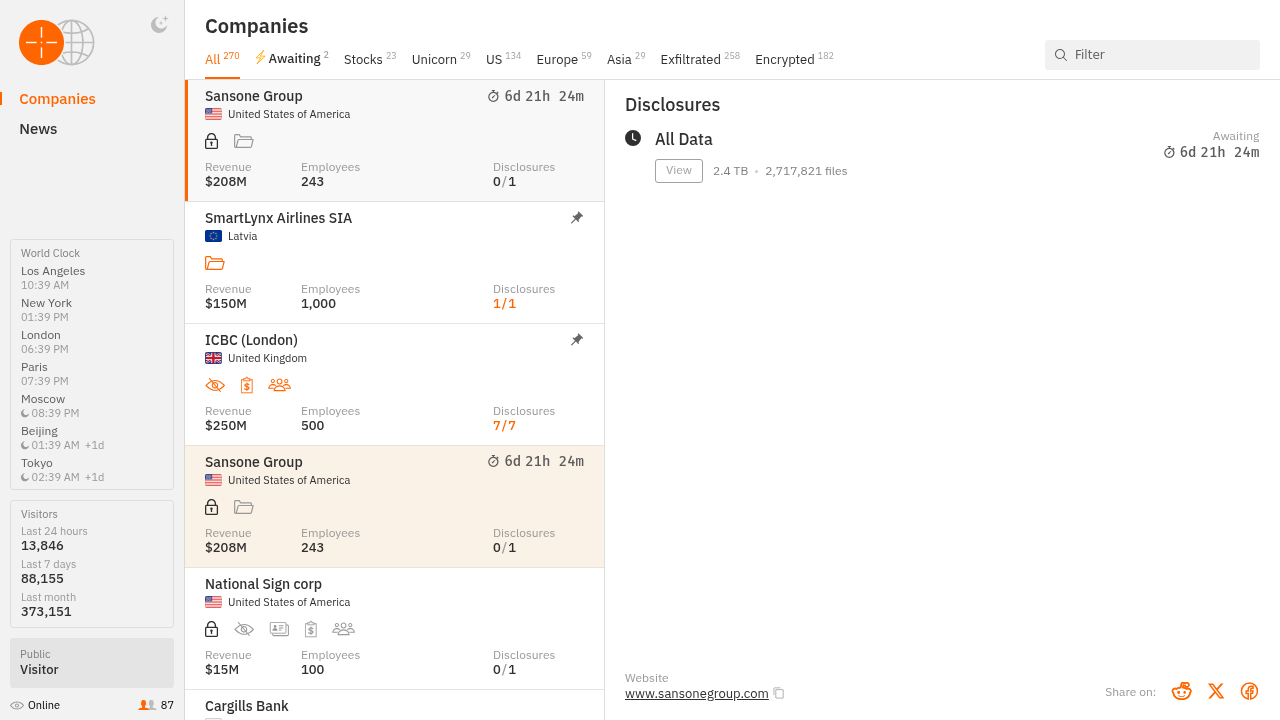Click the lock icon in highlighted Sansone Group card
This screenshot has height=720, width=1280.
(211, 507)
